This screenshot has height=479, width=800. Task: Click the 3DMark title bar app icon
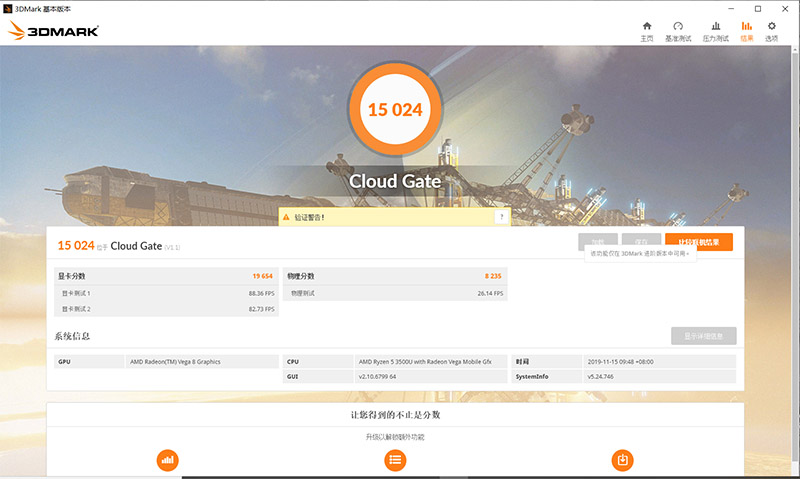pos(7,9)
